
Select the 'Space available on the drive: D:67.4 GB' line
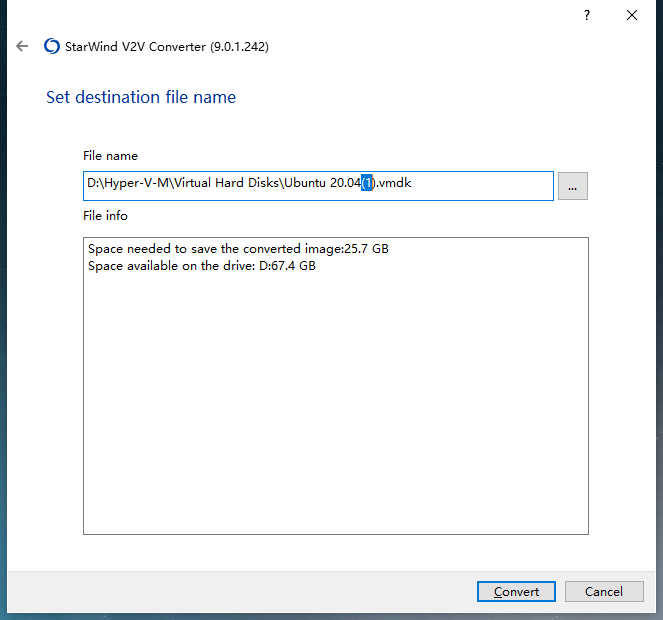point(202,266)
